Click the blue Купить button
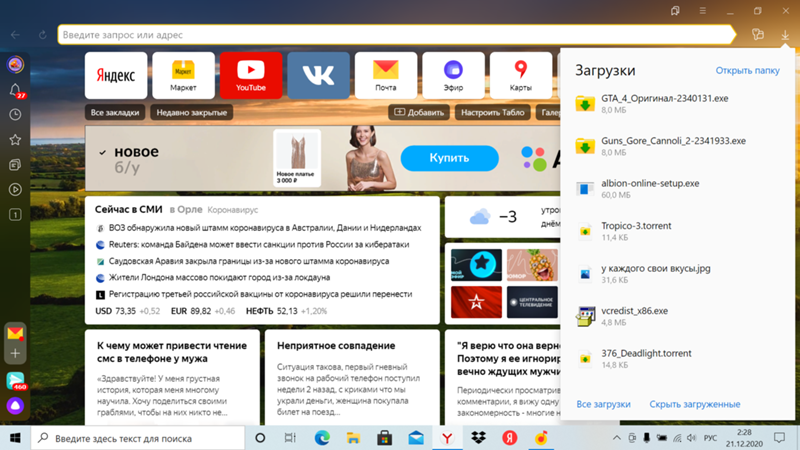This screenshot has height=450, width=800. pos(449,158)
